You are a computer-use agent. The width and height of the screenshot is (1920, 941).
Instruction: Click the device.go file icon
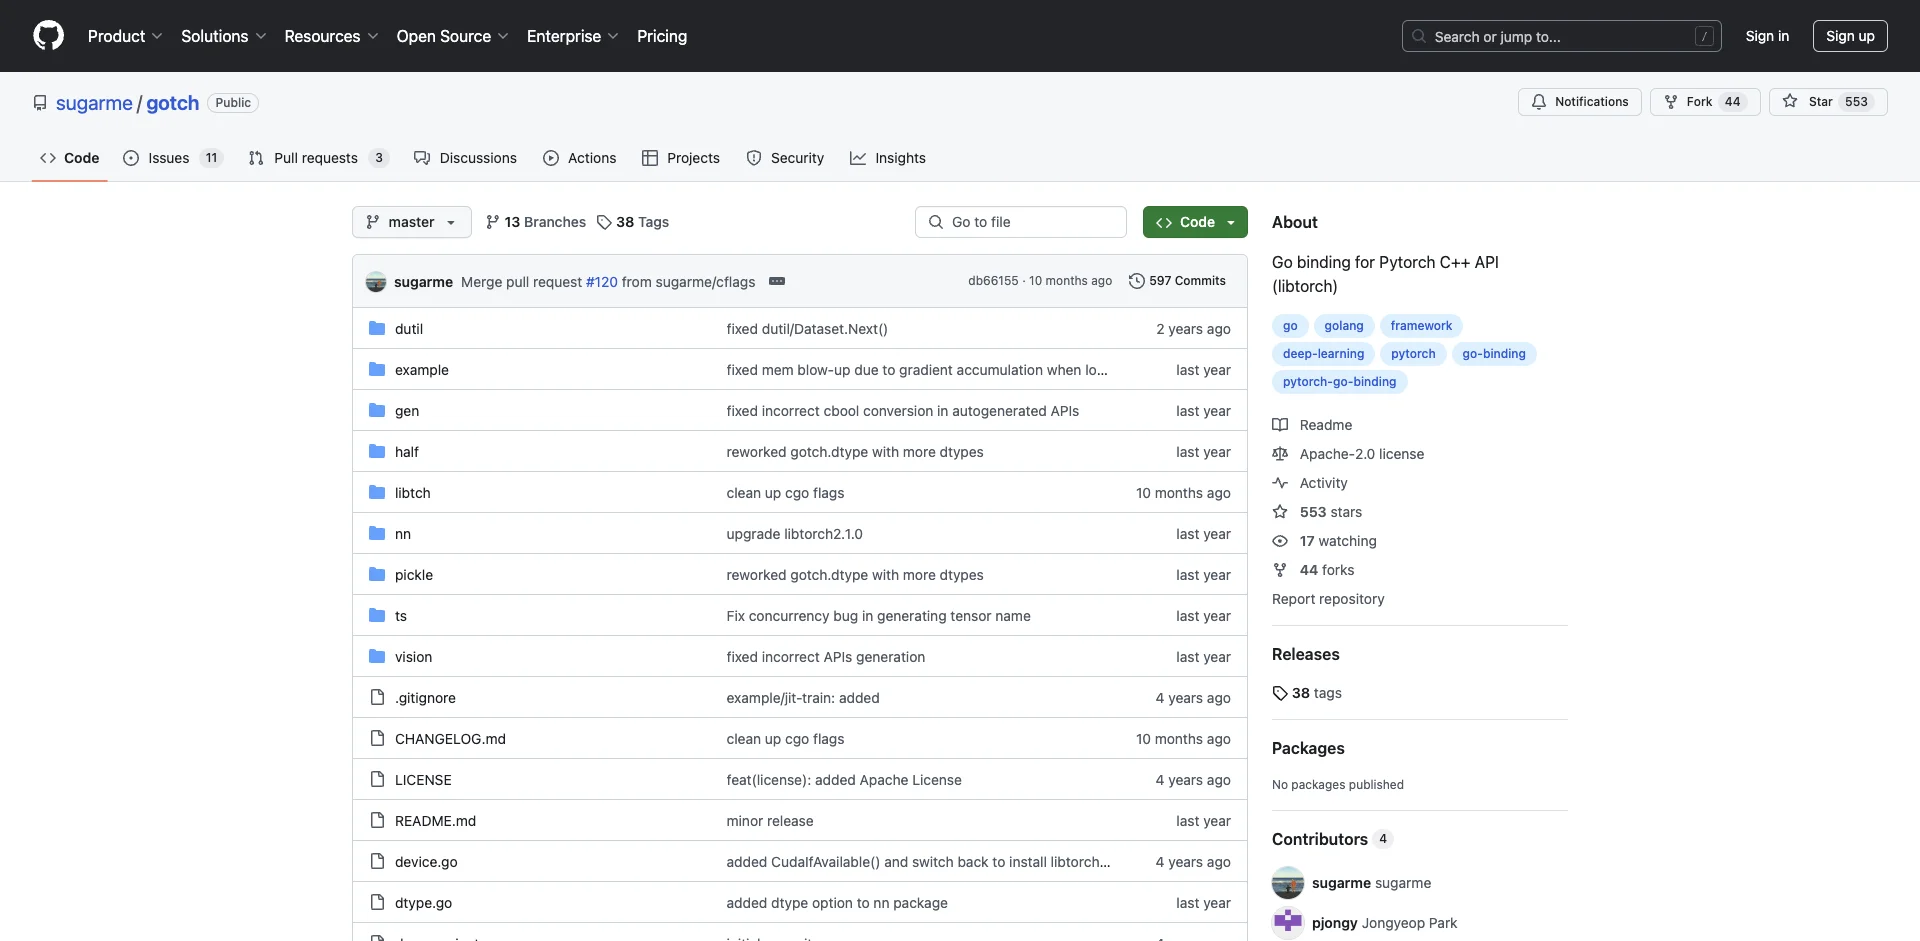coord(377,861)
